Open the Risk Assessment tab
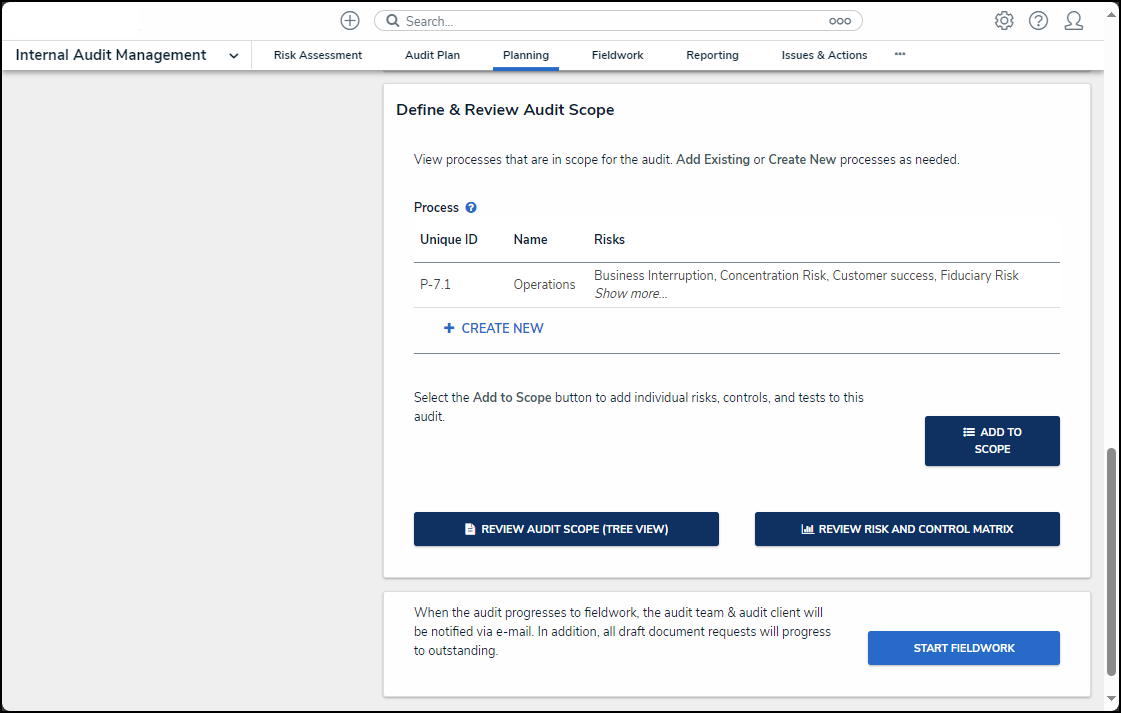This screenshot has width=1121, height=713. pyautogui.click(x=318, y=55)
